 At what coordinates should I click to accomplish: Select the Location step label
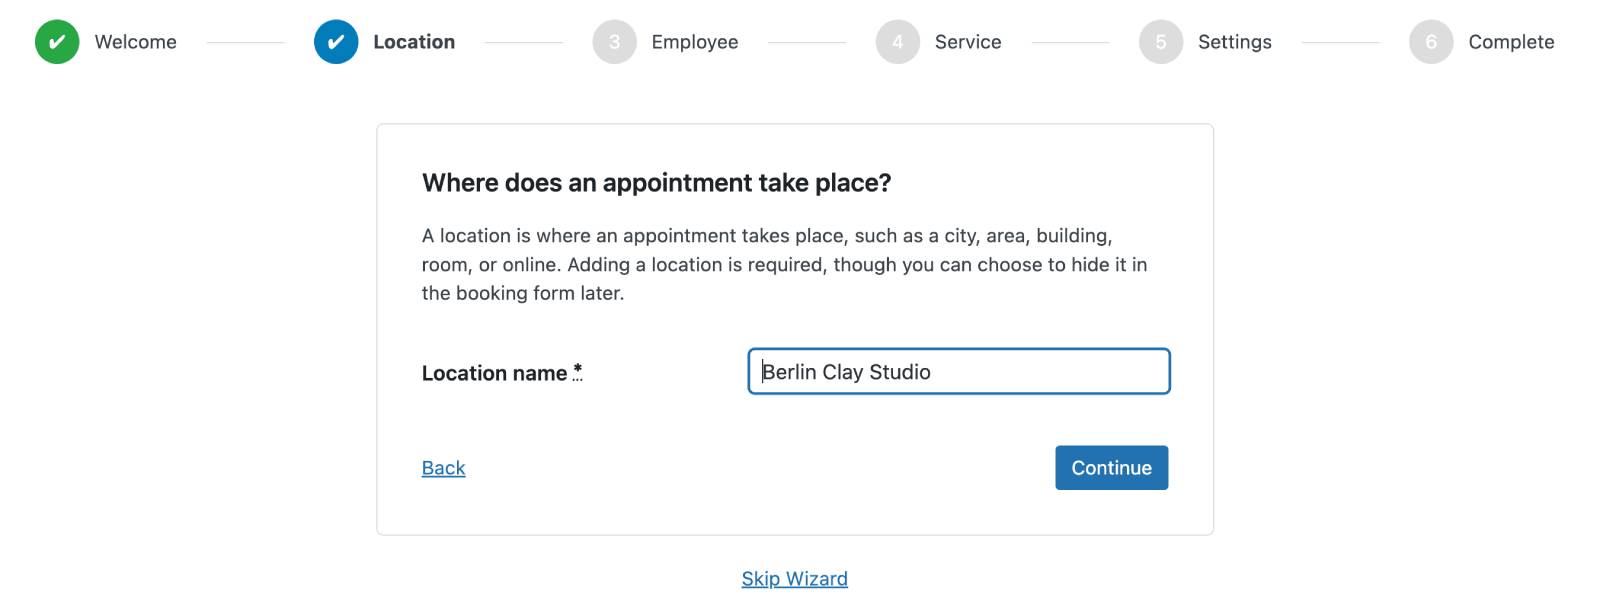click(414, 42)
